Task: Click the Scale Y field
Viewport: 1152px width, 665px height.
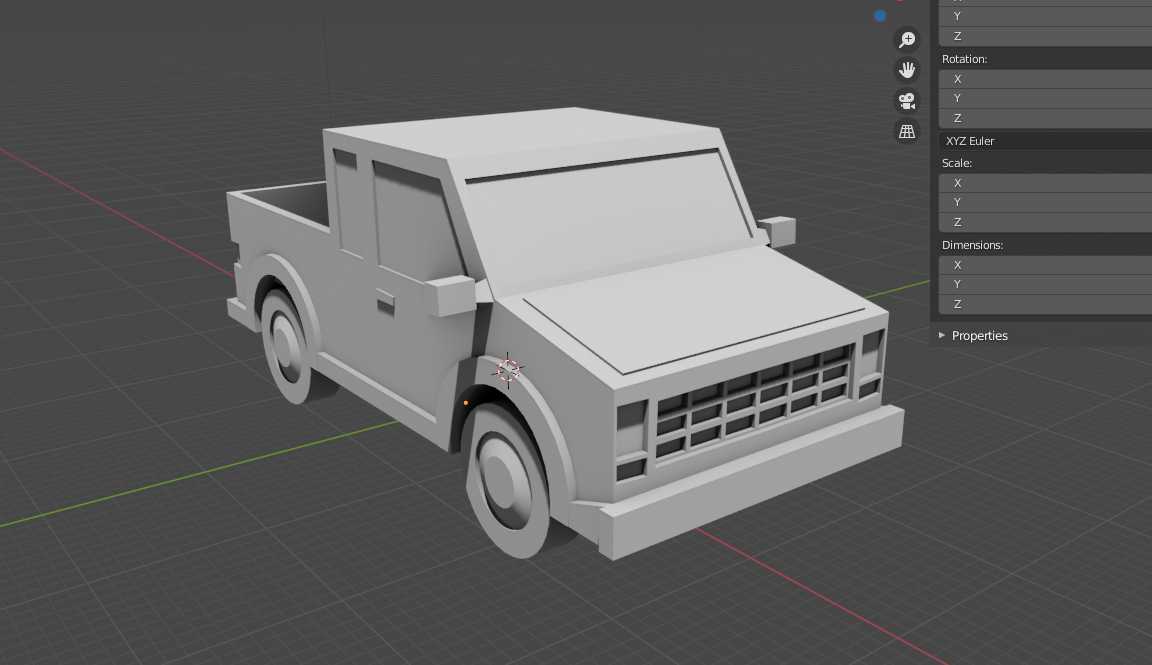Action: (x=1045, y=202)
